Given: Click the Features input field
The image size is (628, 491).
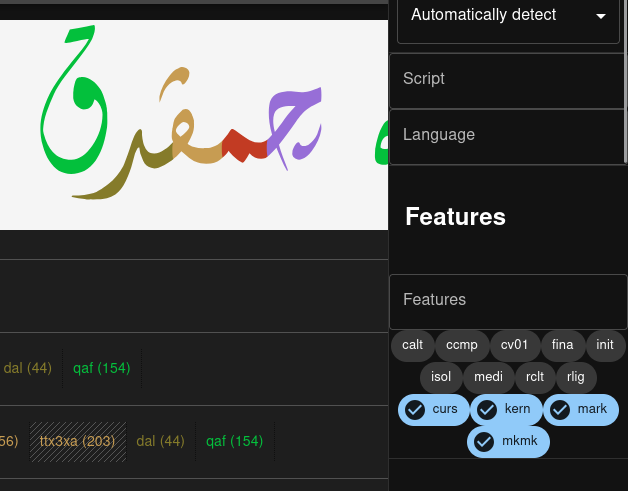Looking at the screenshot, I should pyautogui.click(x=506, y=300).
